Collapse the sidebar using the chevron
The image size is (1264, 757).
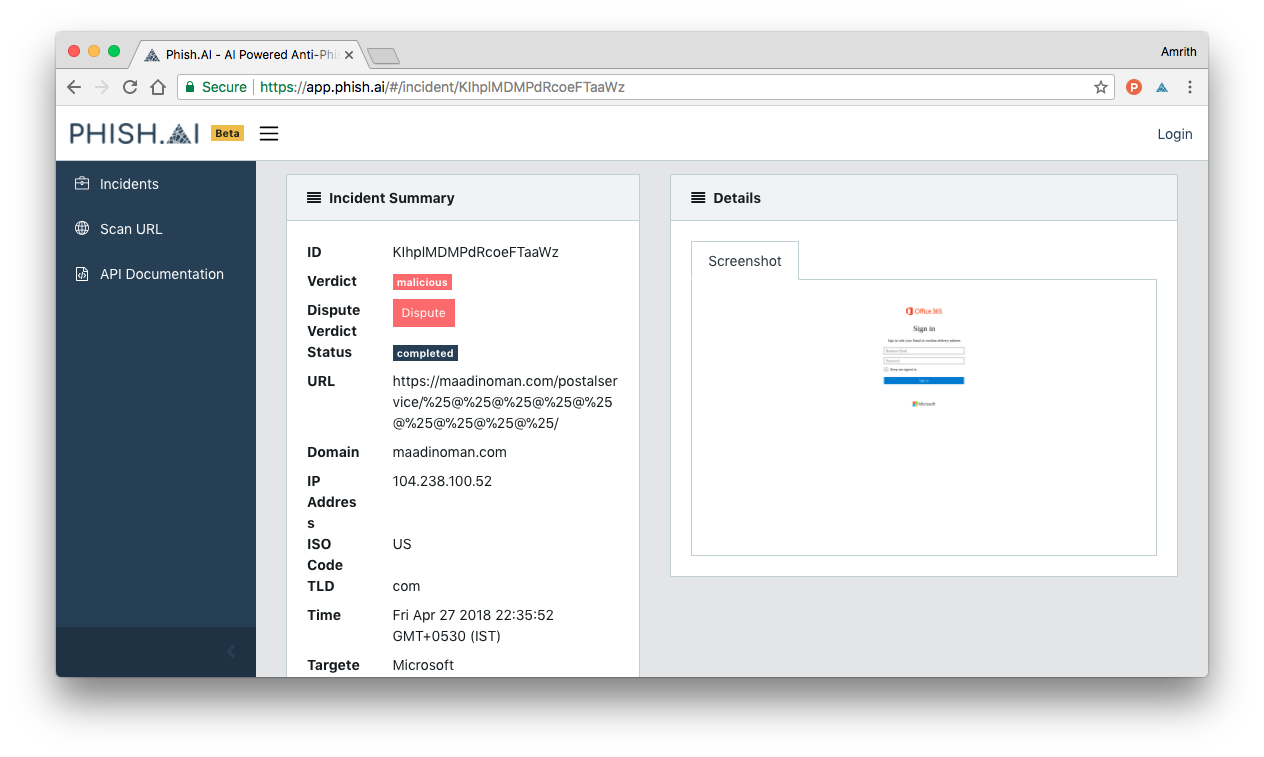point(230,651)
